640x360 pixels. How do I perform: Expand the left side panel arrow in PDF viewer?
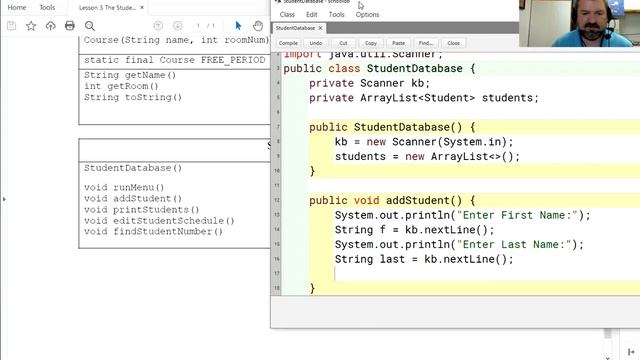[4, 199]
